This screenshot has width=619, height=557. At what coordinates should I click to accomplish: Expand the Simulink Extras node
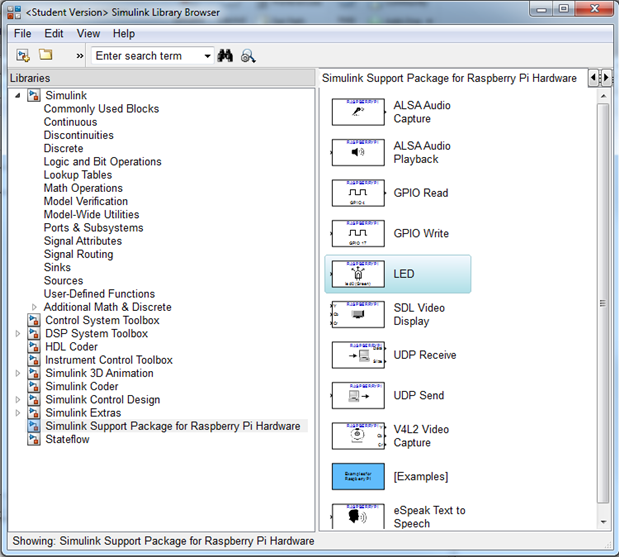[17, 413]
